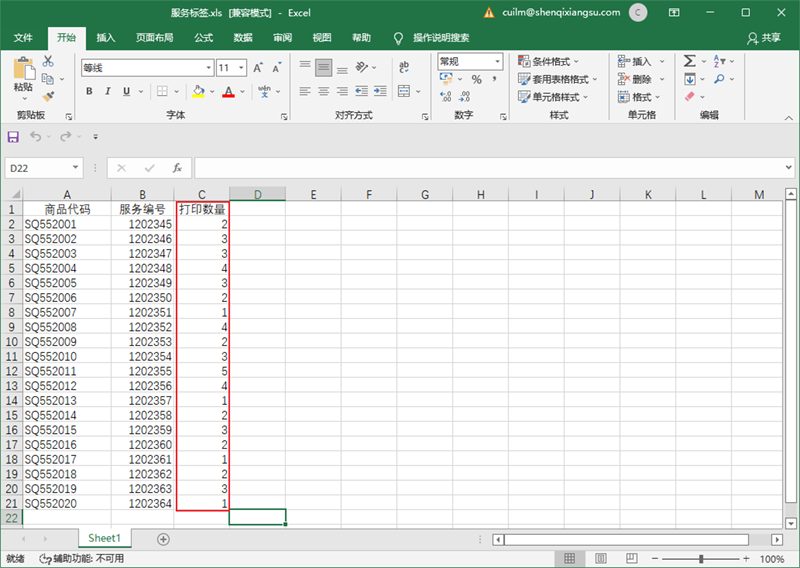
Task: Click the zoom slider in status bar
Action: point(700,559)
